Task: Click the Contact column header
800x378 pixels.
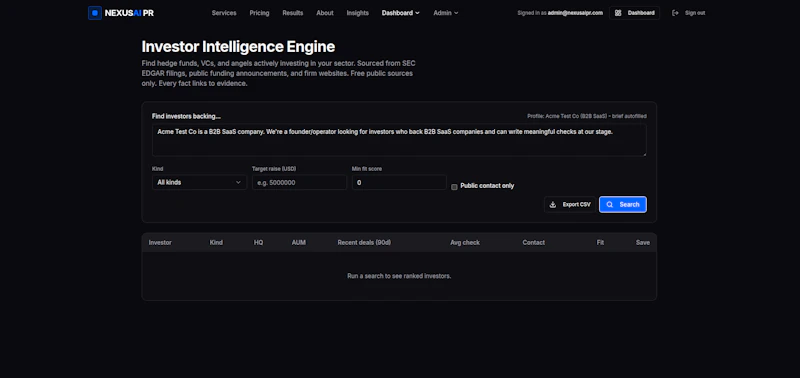Action: click(534, 243)
